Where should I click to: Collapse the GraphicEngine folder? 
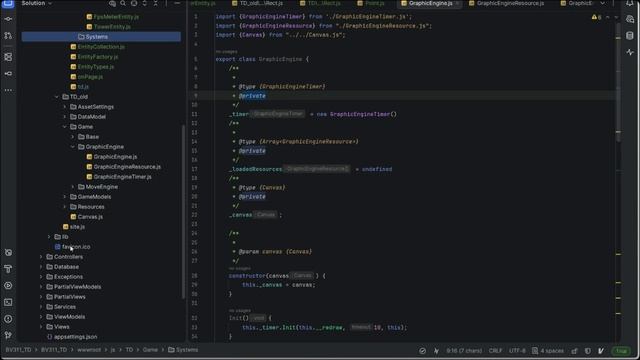coord(73,147)
